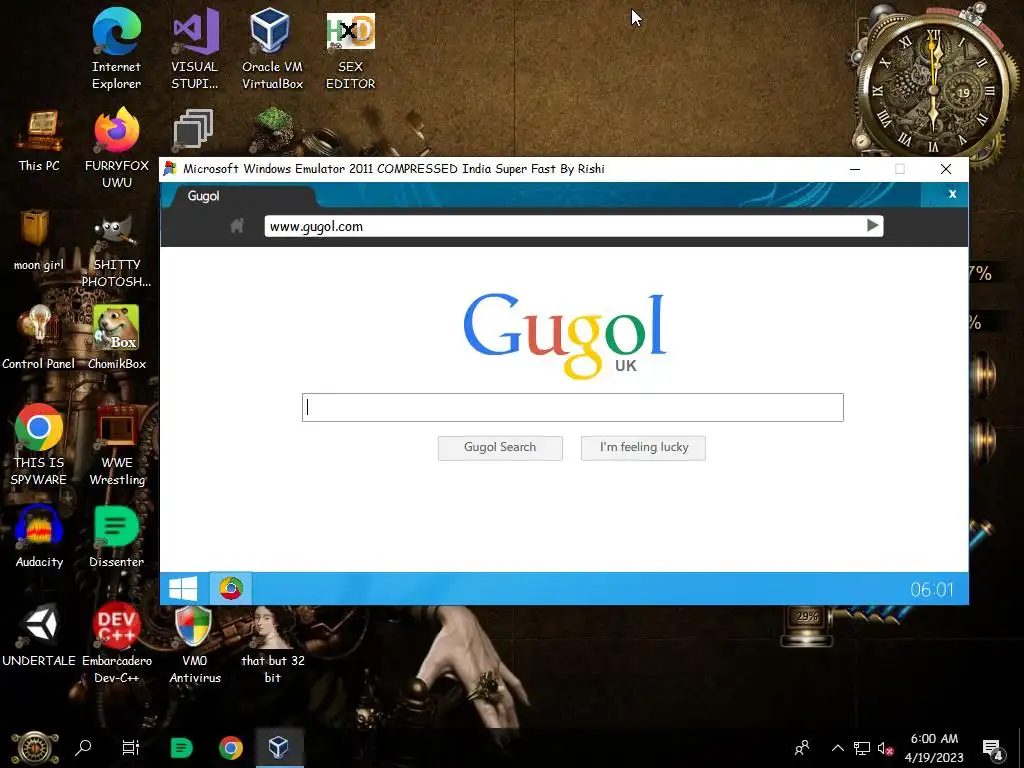This screenshot has width=1024, height=768.
Task: Focus the Gugol search text box
Action: pyautogui.click(x=573, y=408)
